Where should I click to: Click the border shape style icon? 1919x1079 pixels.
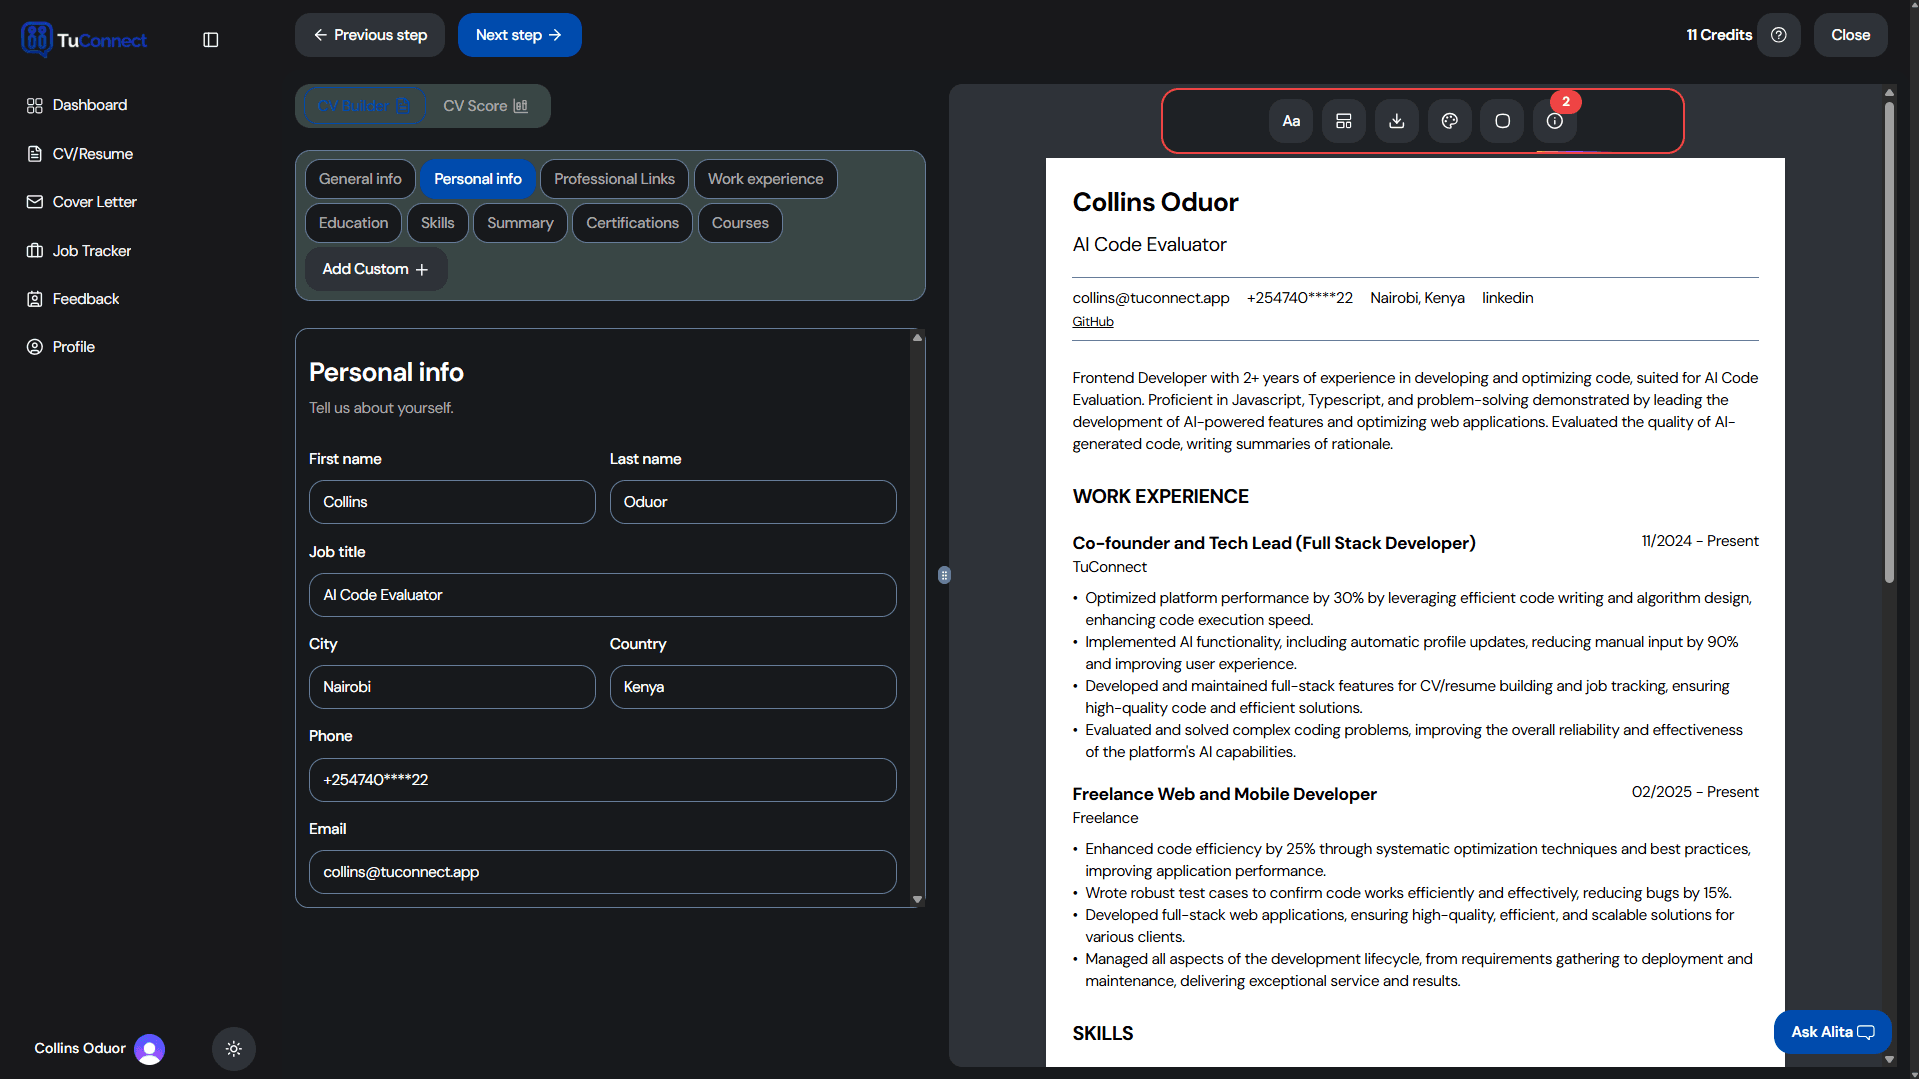[1501, 120]
